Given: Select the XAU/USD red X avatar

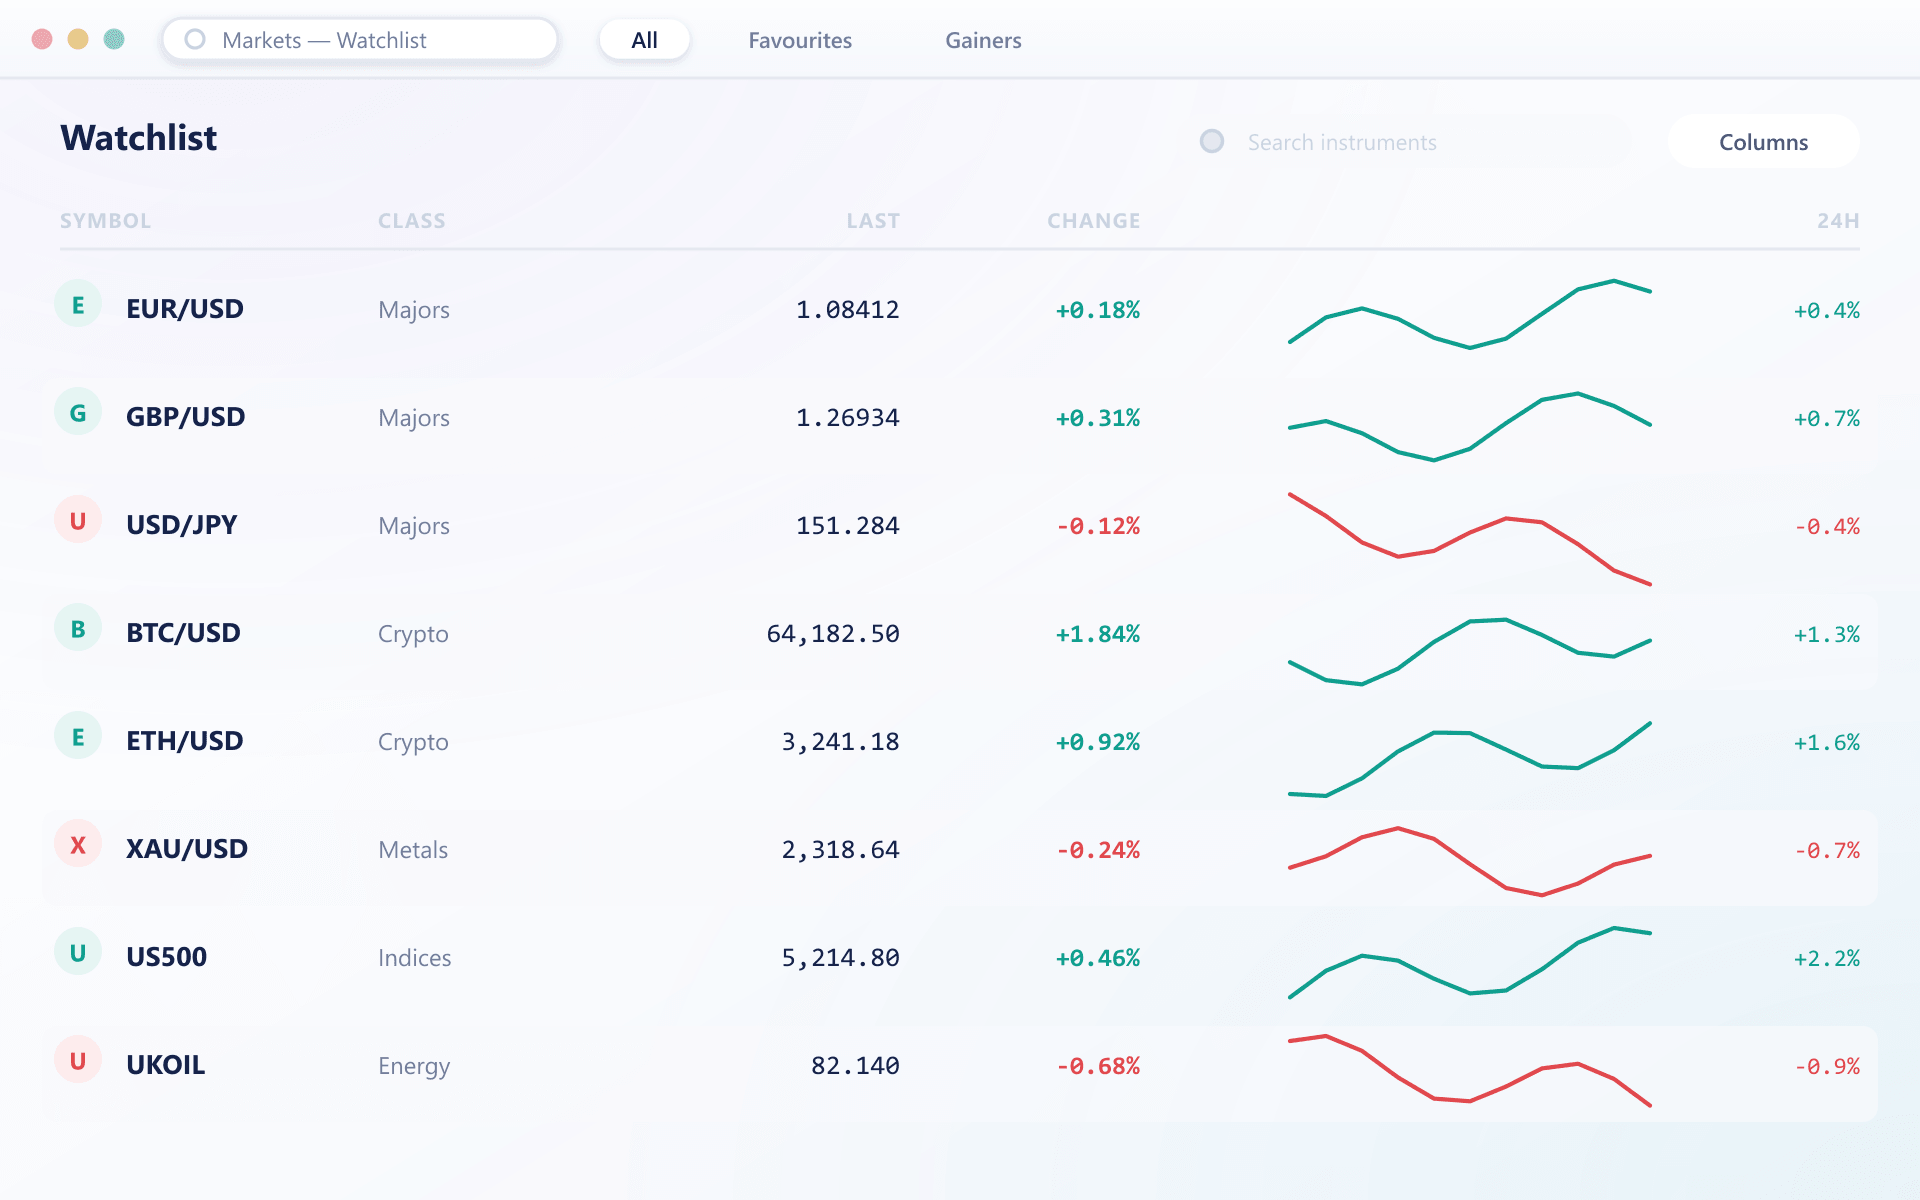Looking at the screenshot, I should [78, 844].
